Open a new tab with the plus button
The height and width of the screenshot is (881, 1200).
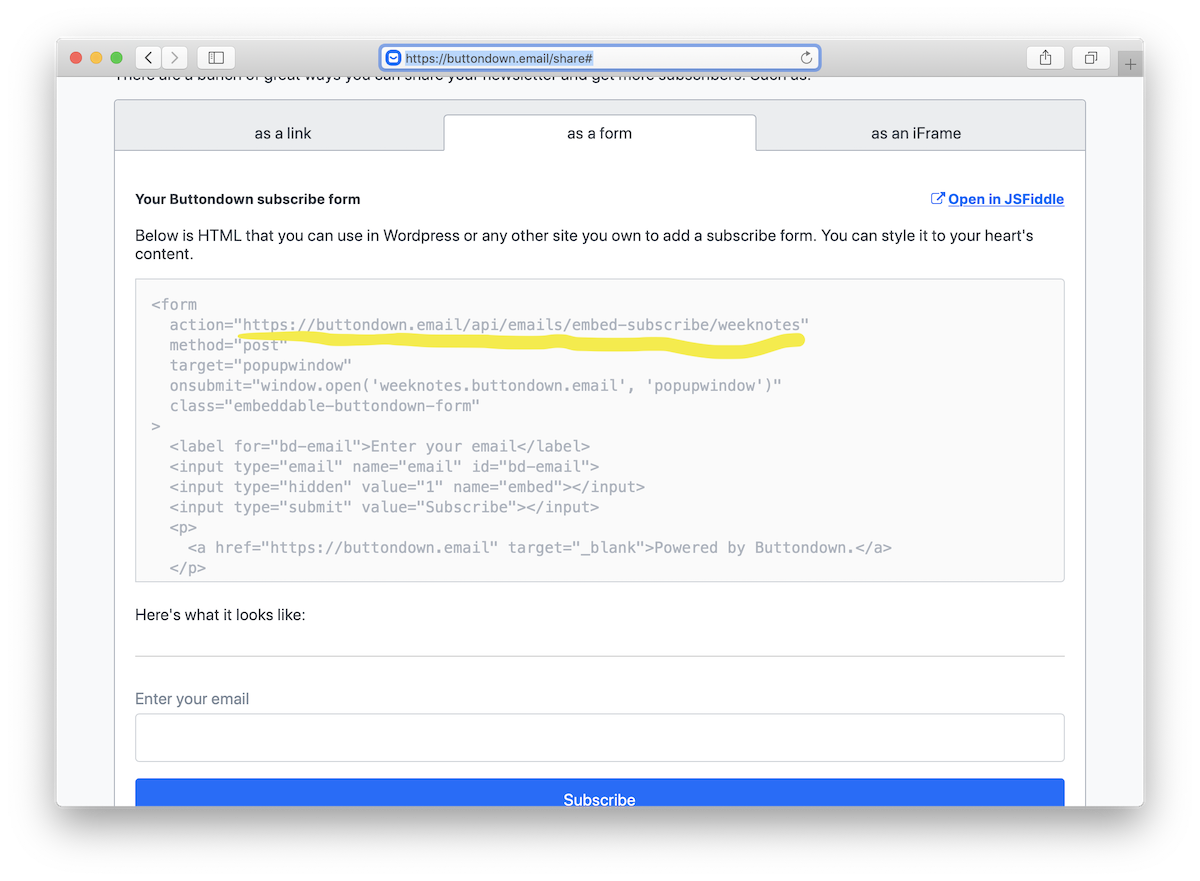point(1130,64)
